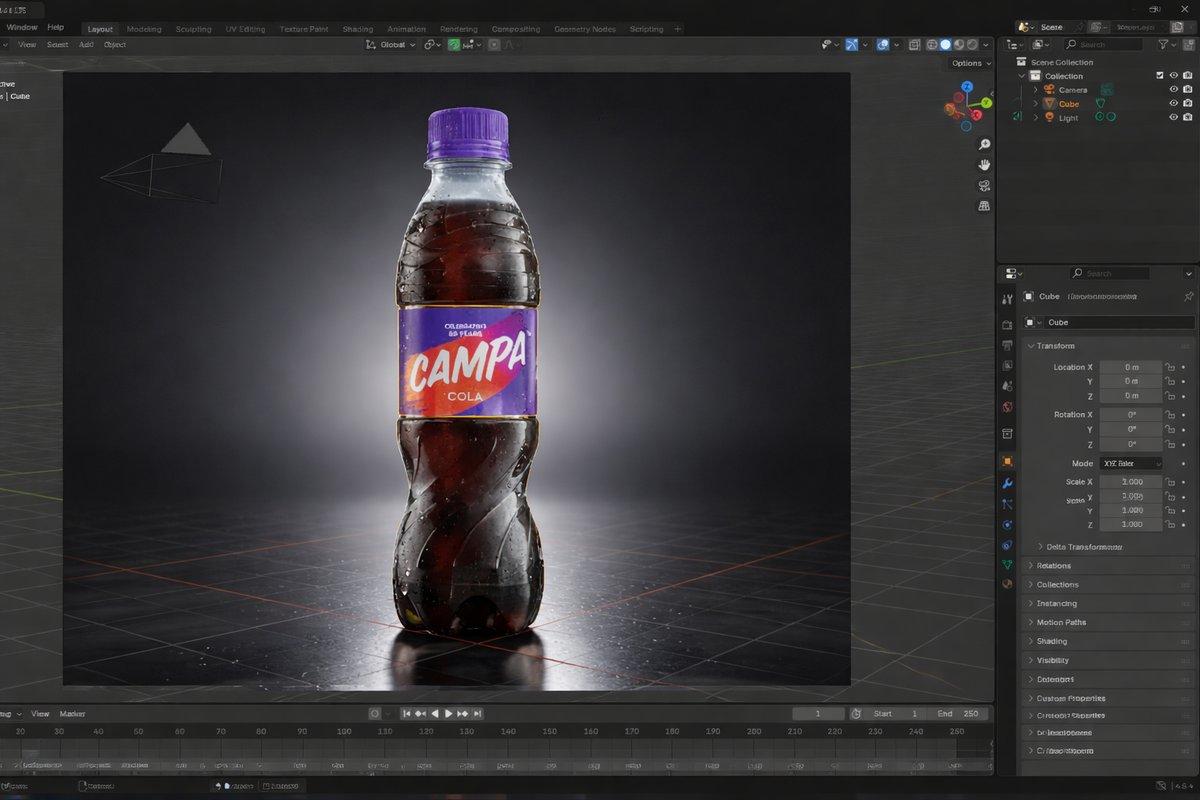Open the Global transform orientation dropdown
Viewport: 1200px width, 800px height.
click(x=392, y=44)
